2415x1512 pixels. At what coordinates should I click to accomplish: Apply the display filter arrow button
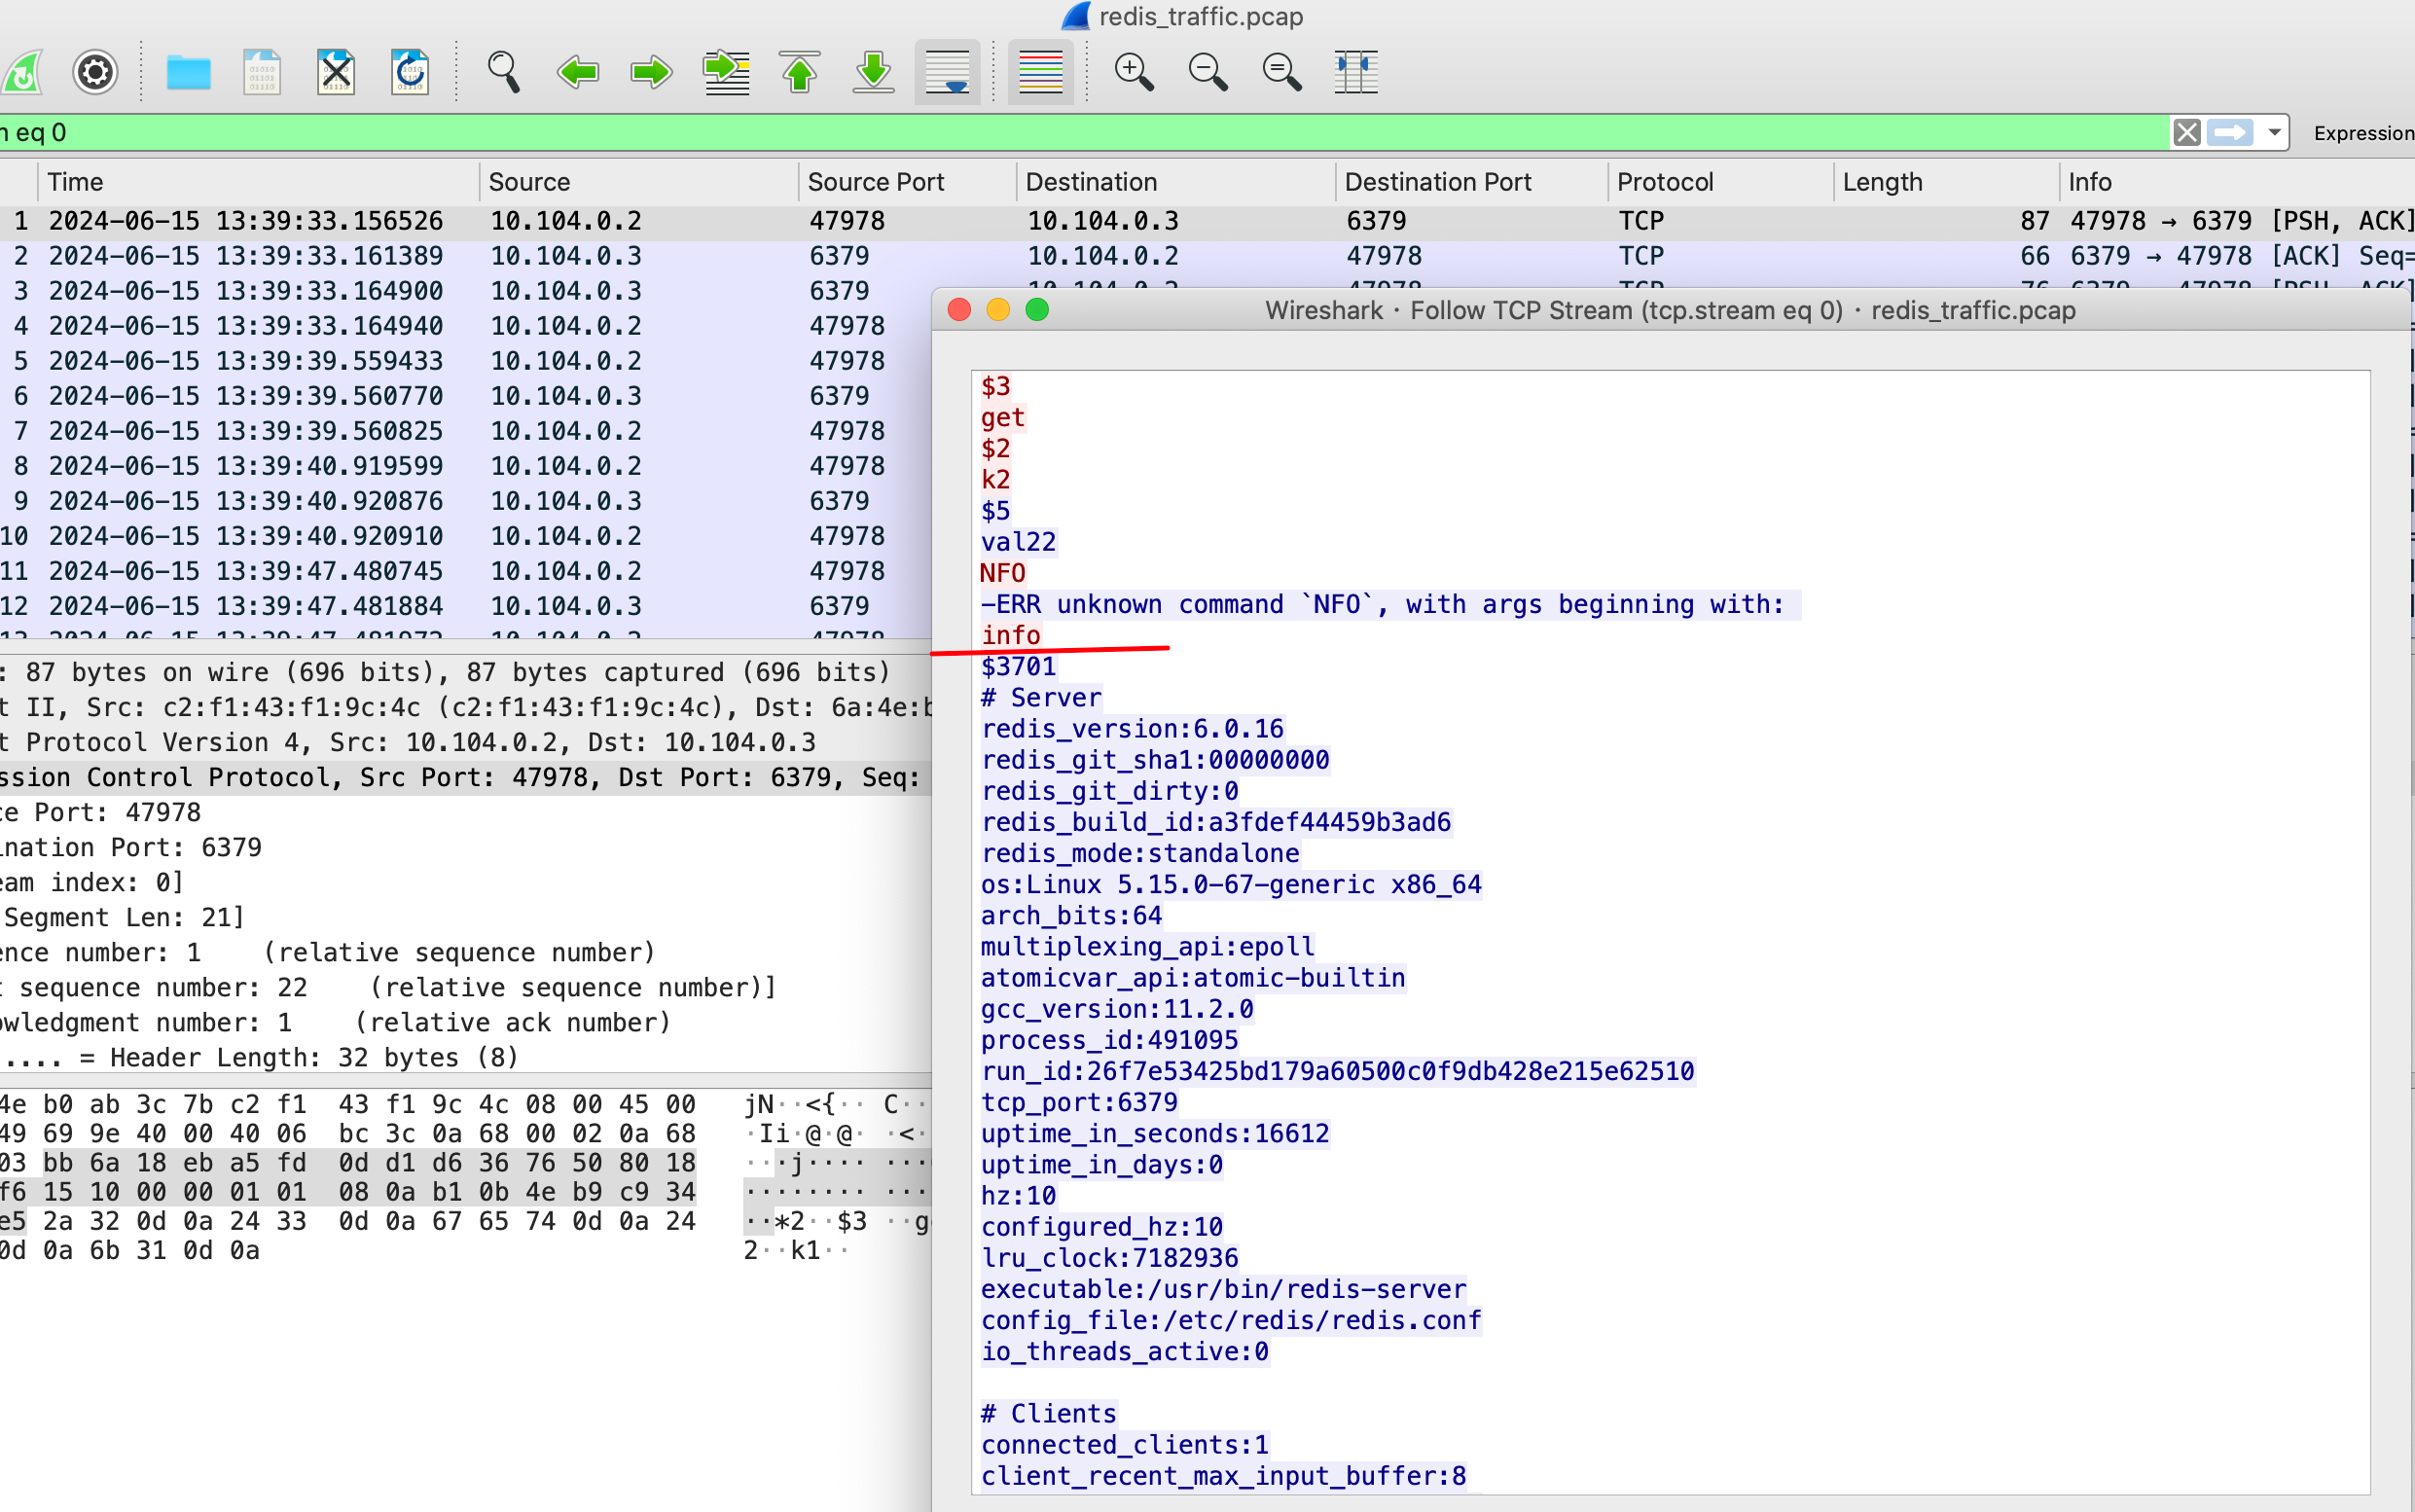point(2230,132)
